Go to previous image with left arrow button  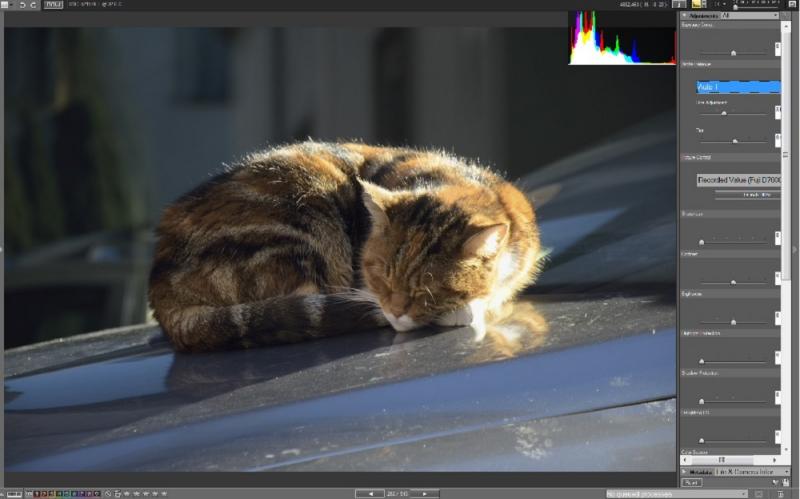click(x=370, y=494)
